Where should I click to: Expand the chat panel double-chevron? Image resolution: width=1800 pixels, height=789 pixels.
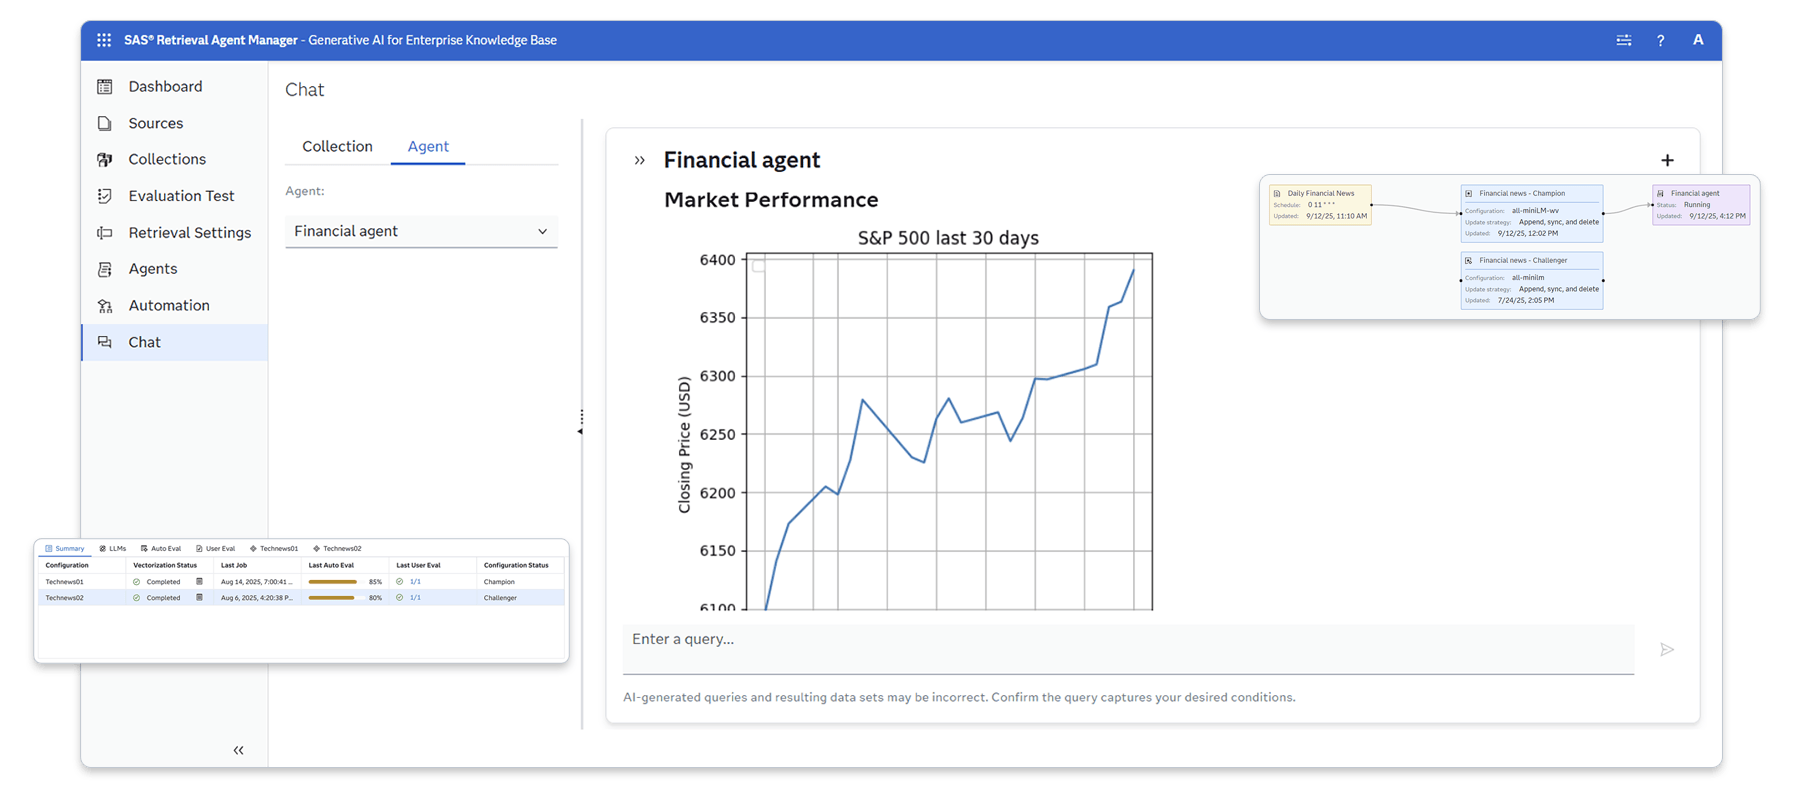point(640,160)
